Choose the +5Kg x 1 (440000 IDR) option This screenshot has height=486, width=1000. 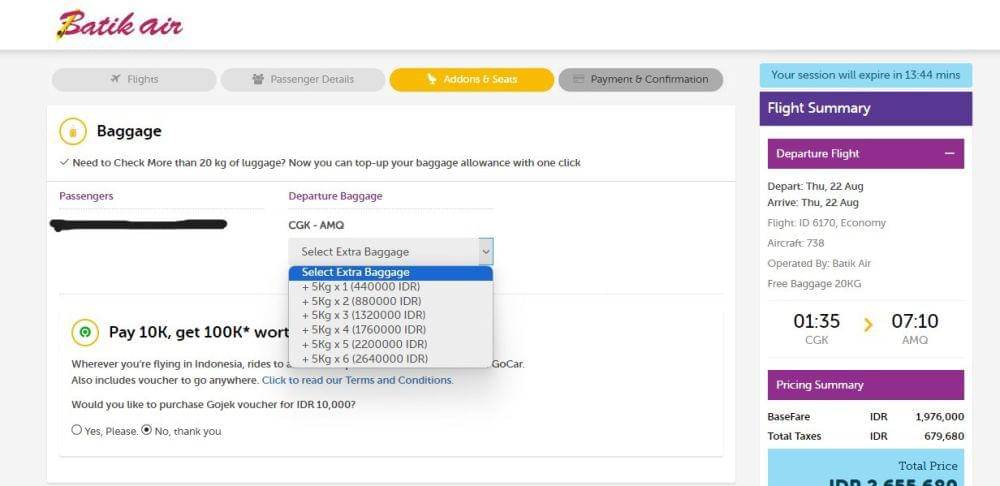tap(361, 287)
